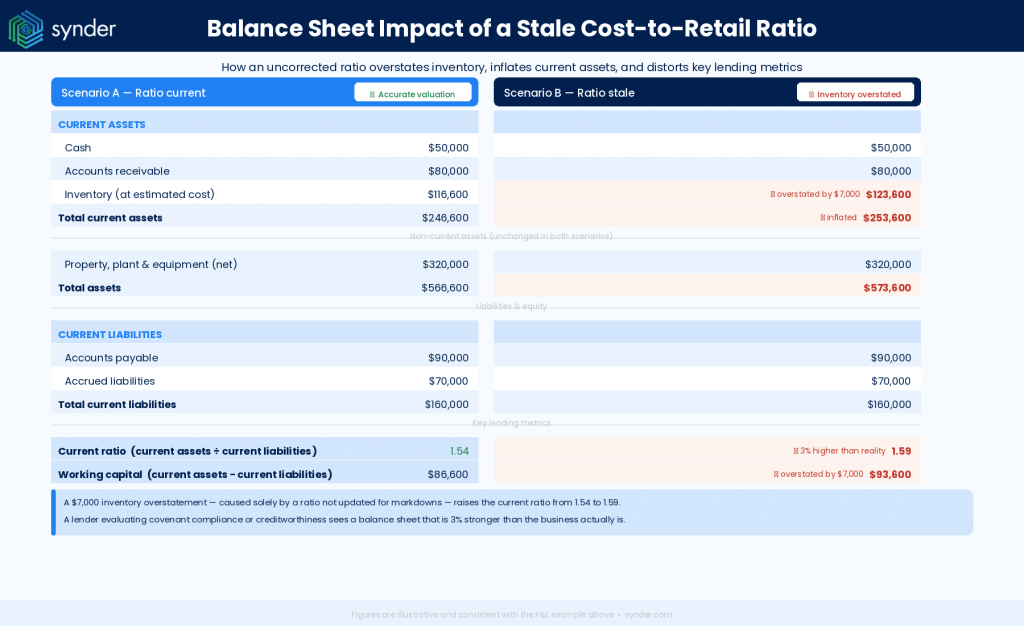This screenshot has height=626, width=1024.
Task: Open the synder.com link in the footer
Action: (651, 615)
